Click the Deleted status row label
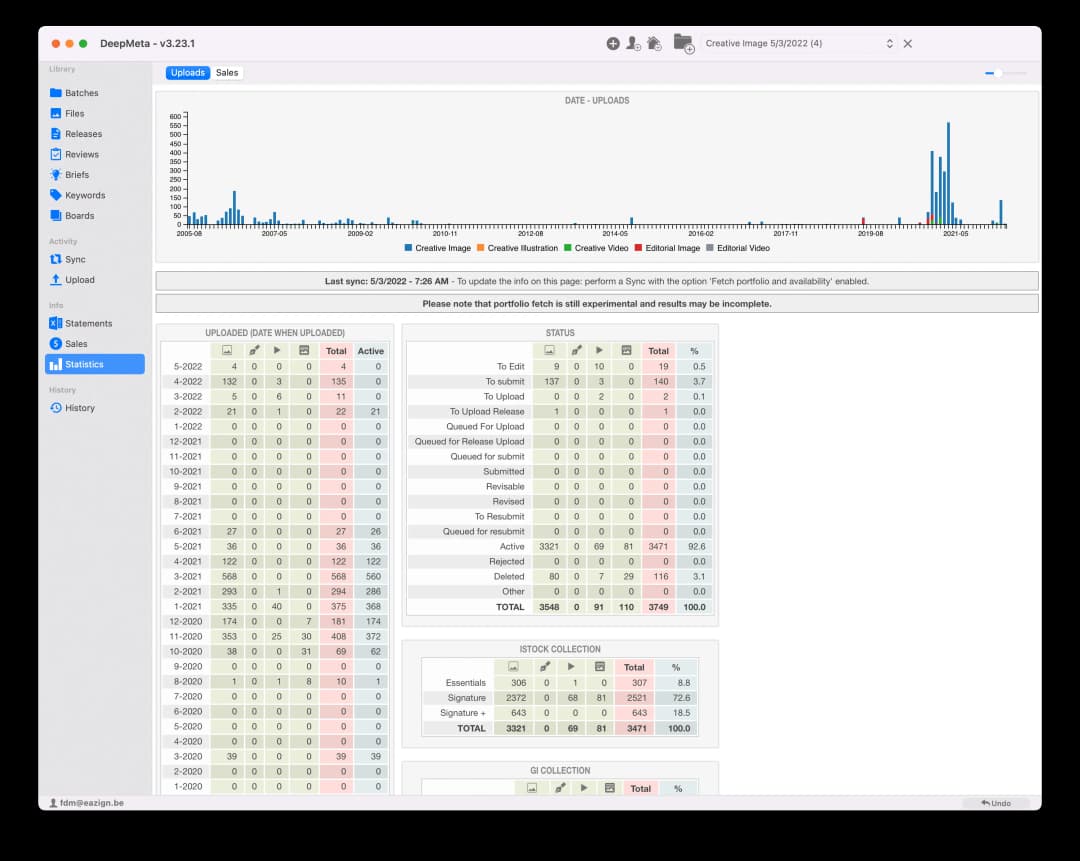This screenshot has width=1080, height=861. (509, 577)
